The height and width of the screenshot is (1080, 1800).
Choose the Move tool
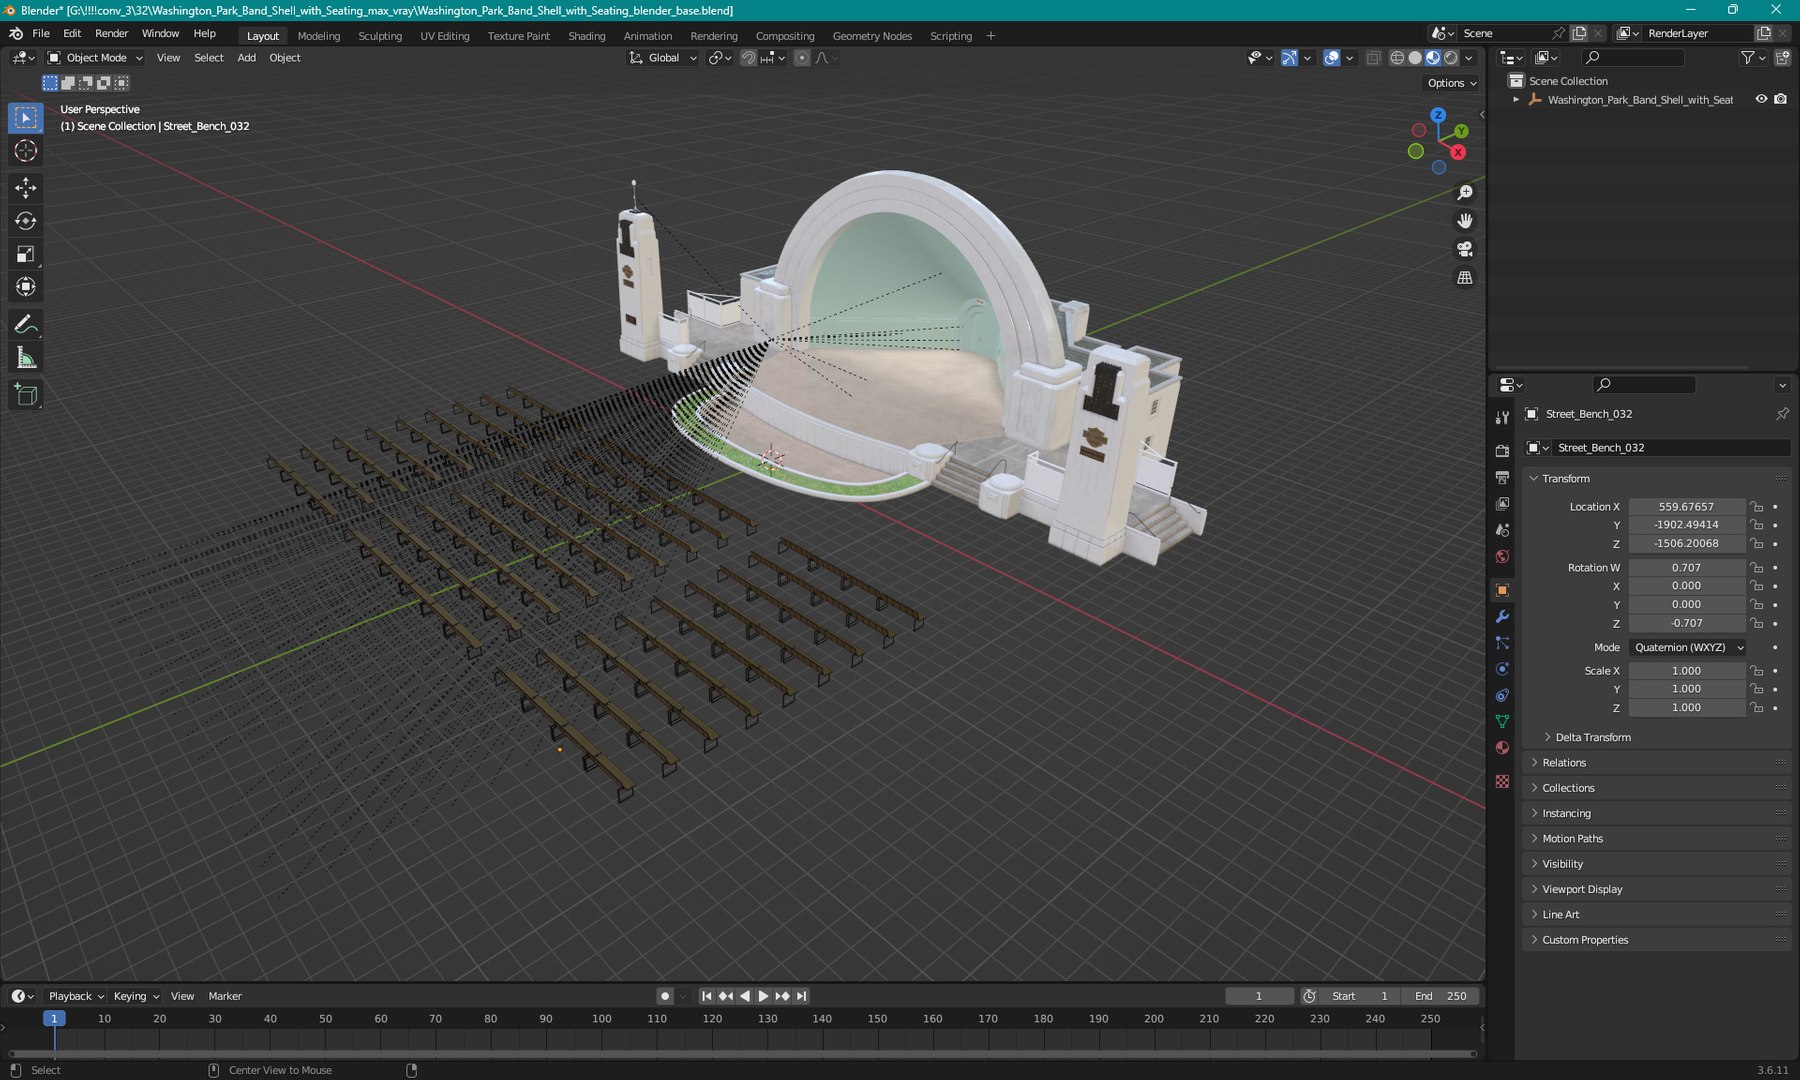pyautogui.click(x=26, y=188)
